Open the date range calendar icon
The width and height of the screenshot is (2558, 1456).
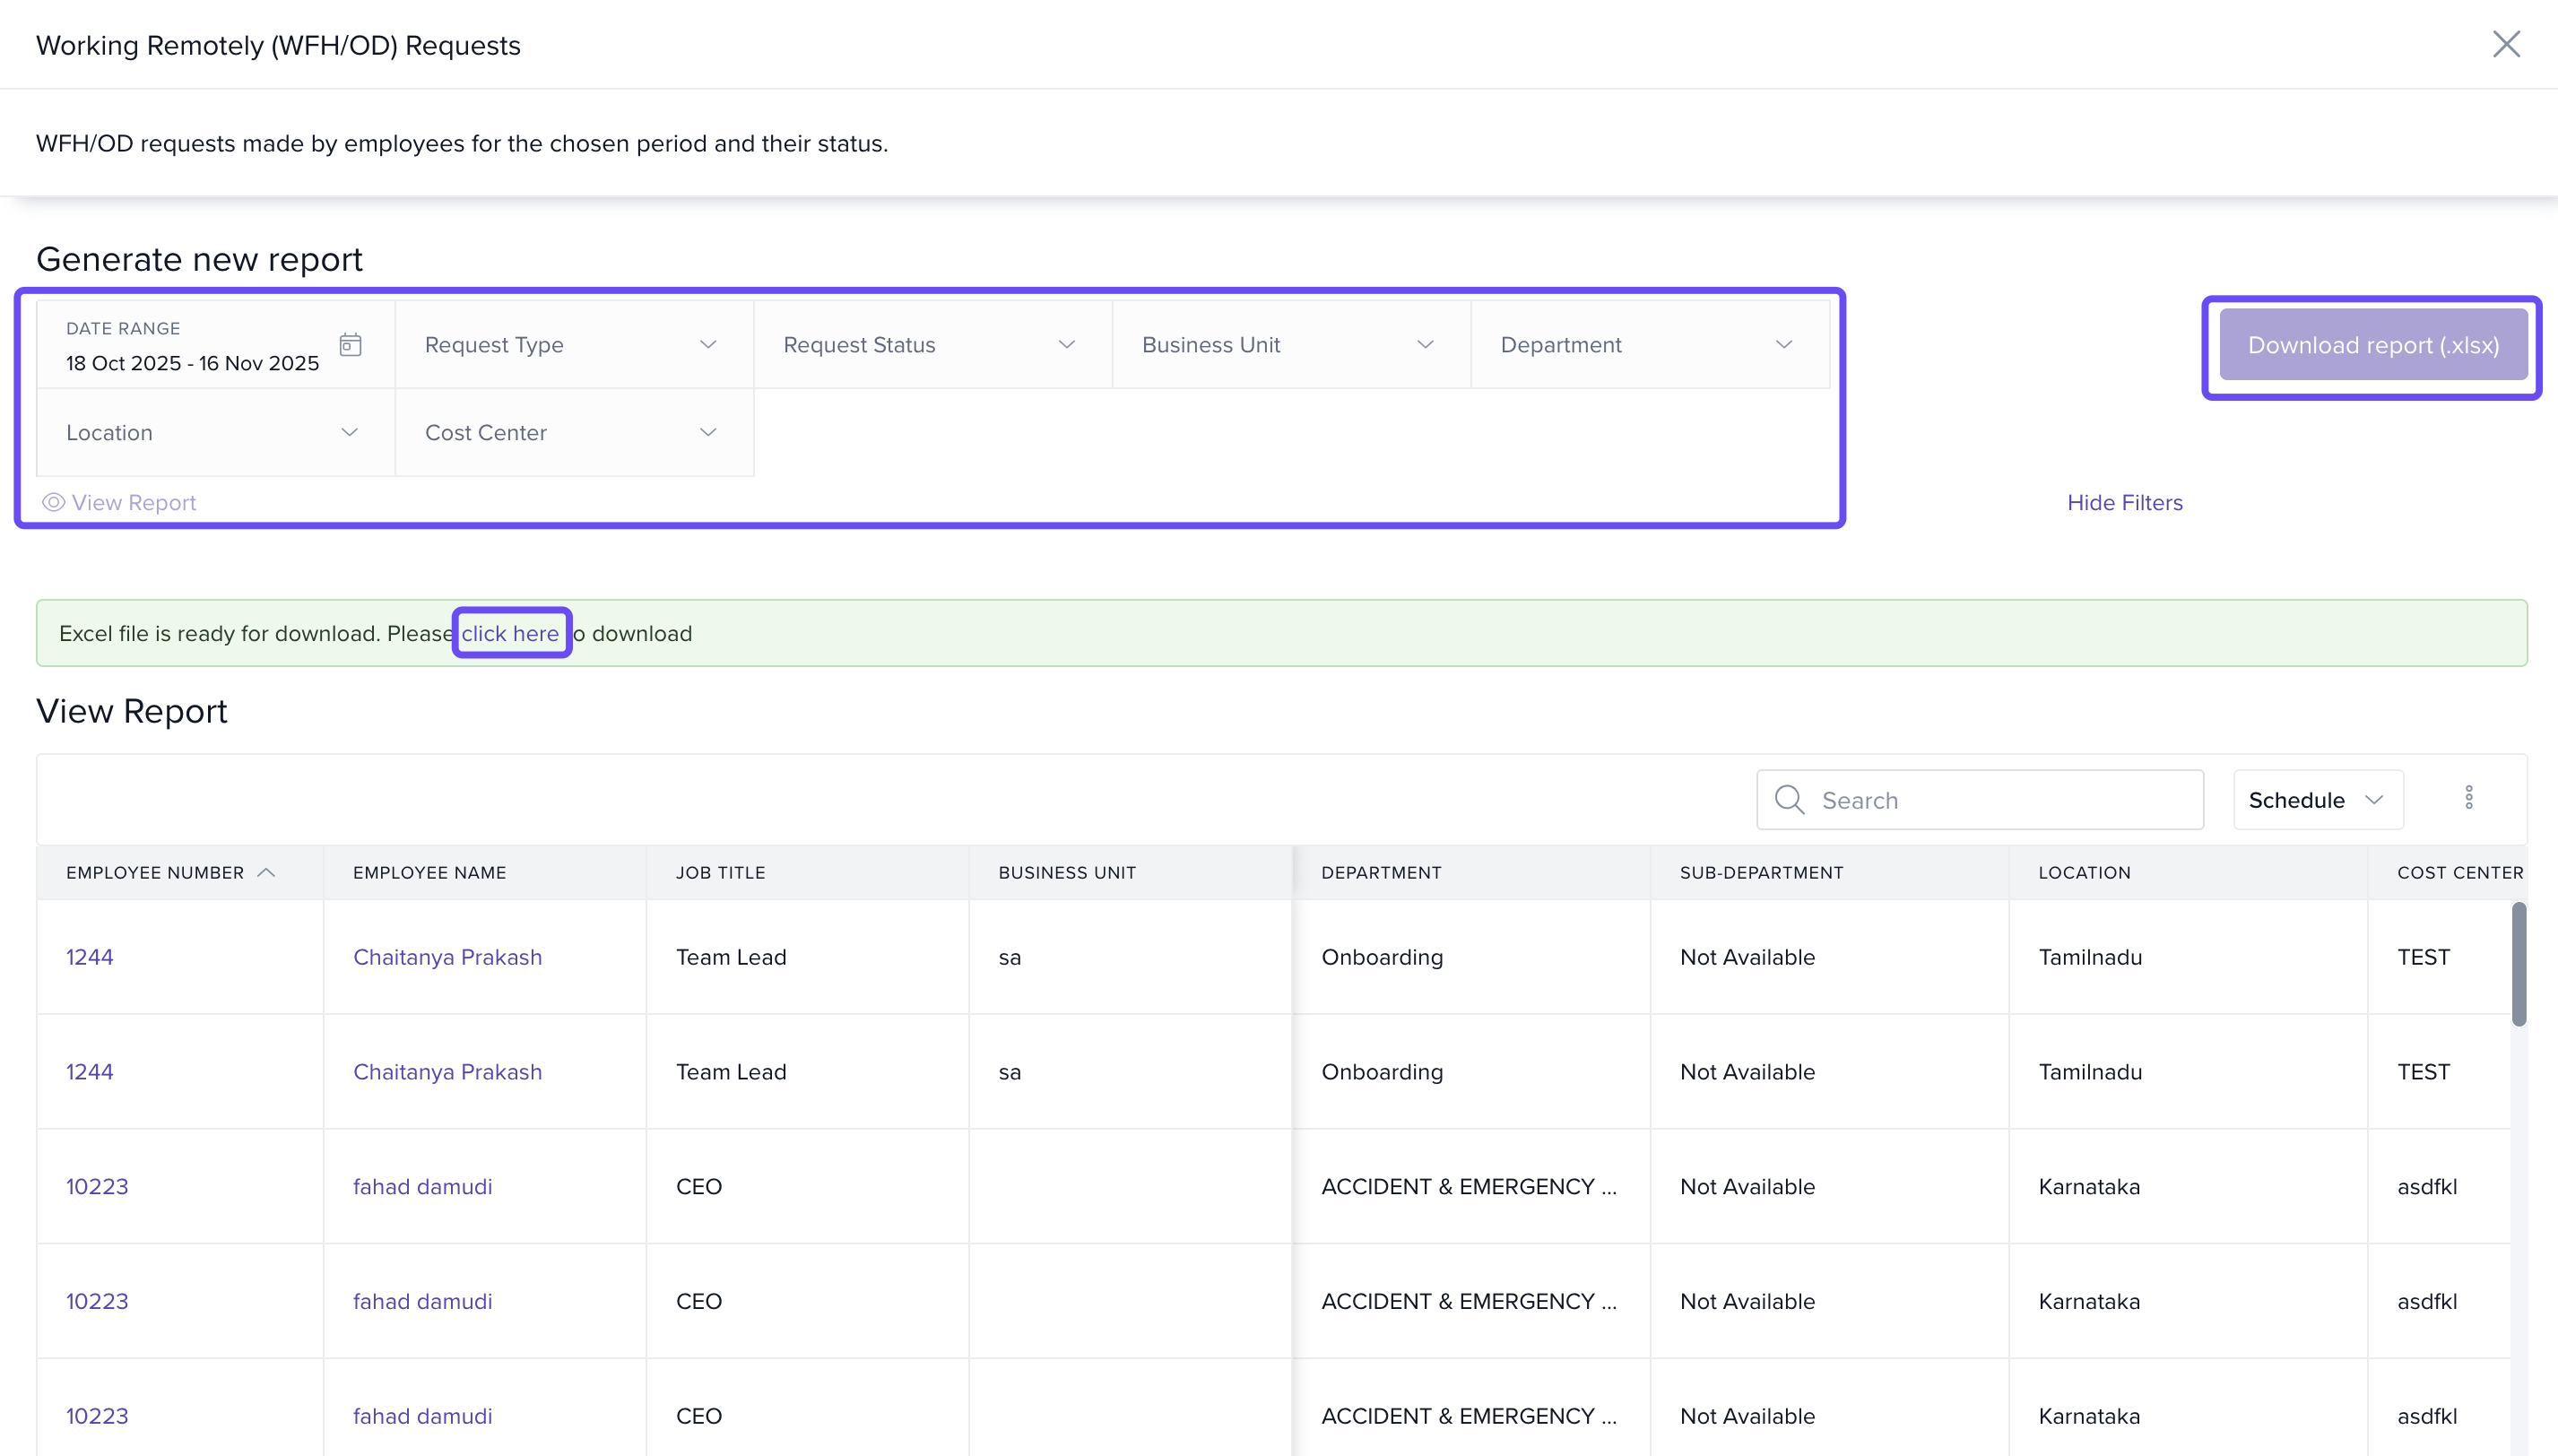(x=350, y=345)
